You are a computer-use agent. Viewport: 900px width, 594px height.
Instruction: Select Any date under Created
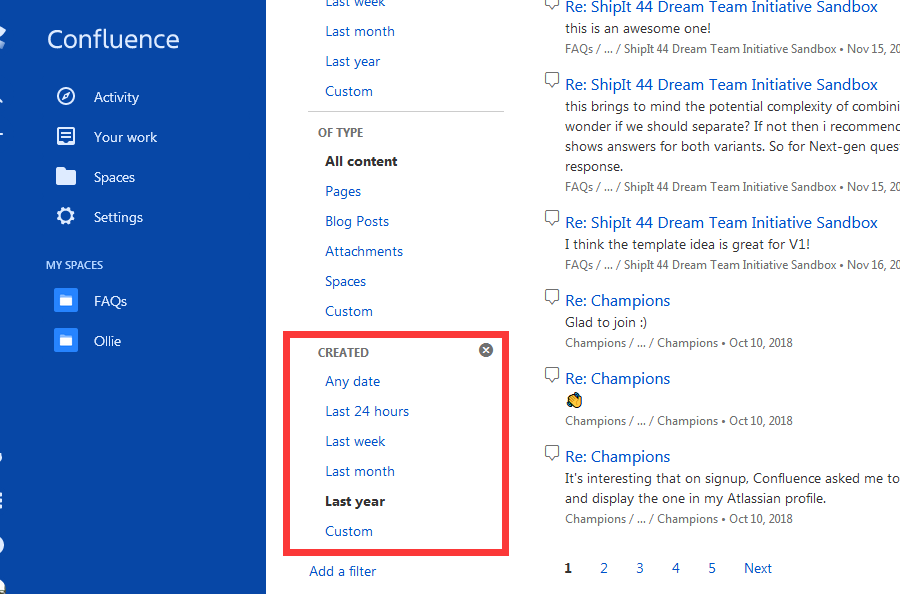(x=352, y=382)
